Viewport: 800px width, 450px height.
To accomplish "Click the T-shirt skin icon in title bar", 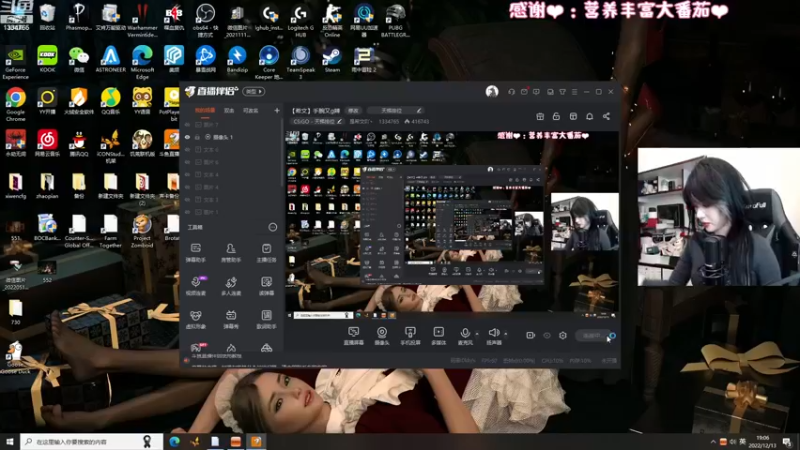I will pos(562,92).
